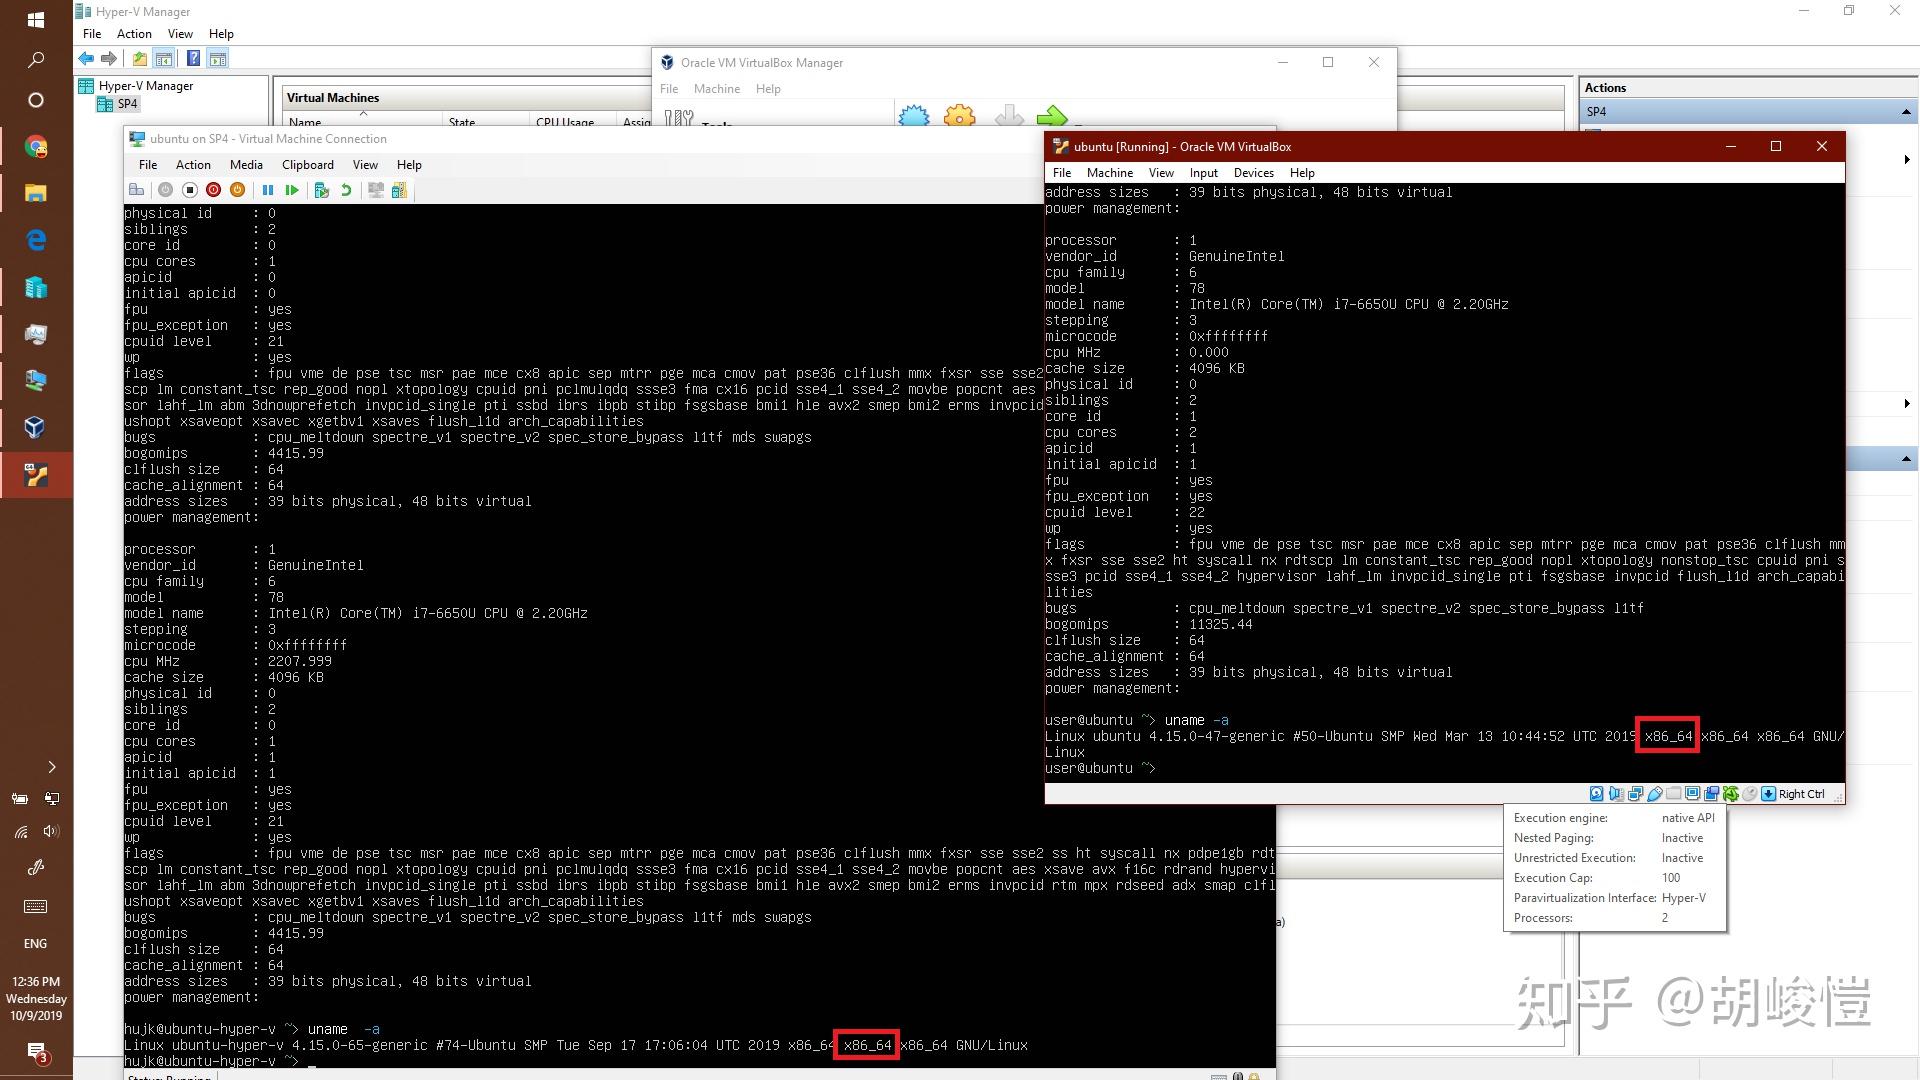Image resolution: width=1920 pixels, height=1080 pixels.
Task: Open the File menu in VM Connection window
Action: tap(148, 165)
